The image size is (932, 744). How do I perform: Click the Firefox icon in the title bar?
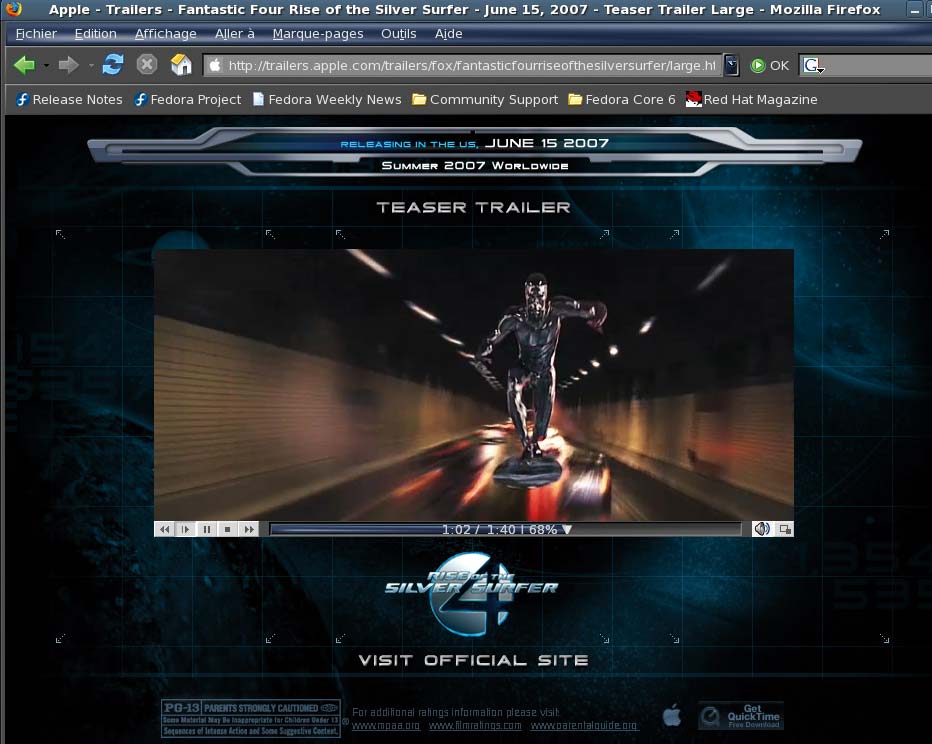pos(13,8)
